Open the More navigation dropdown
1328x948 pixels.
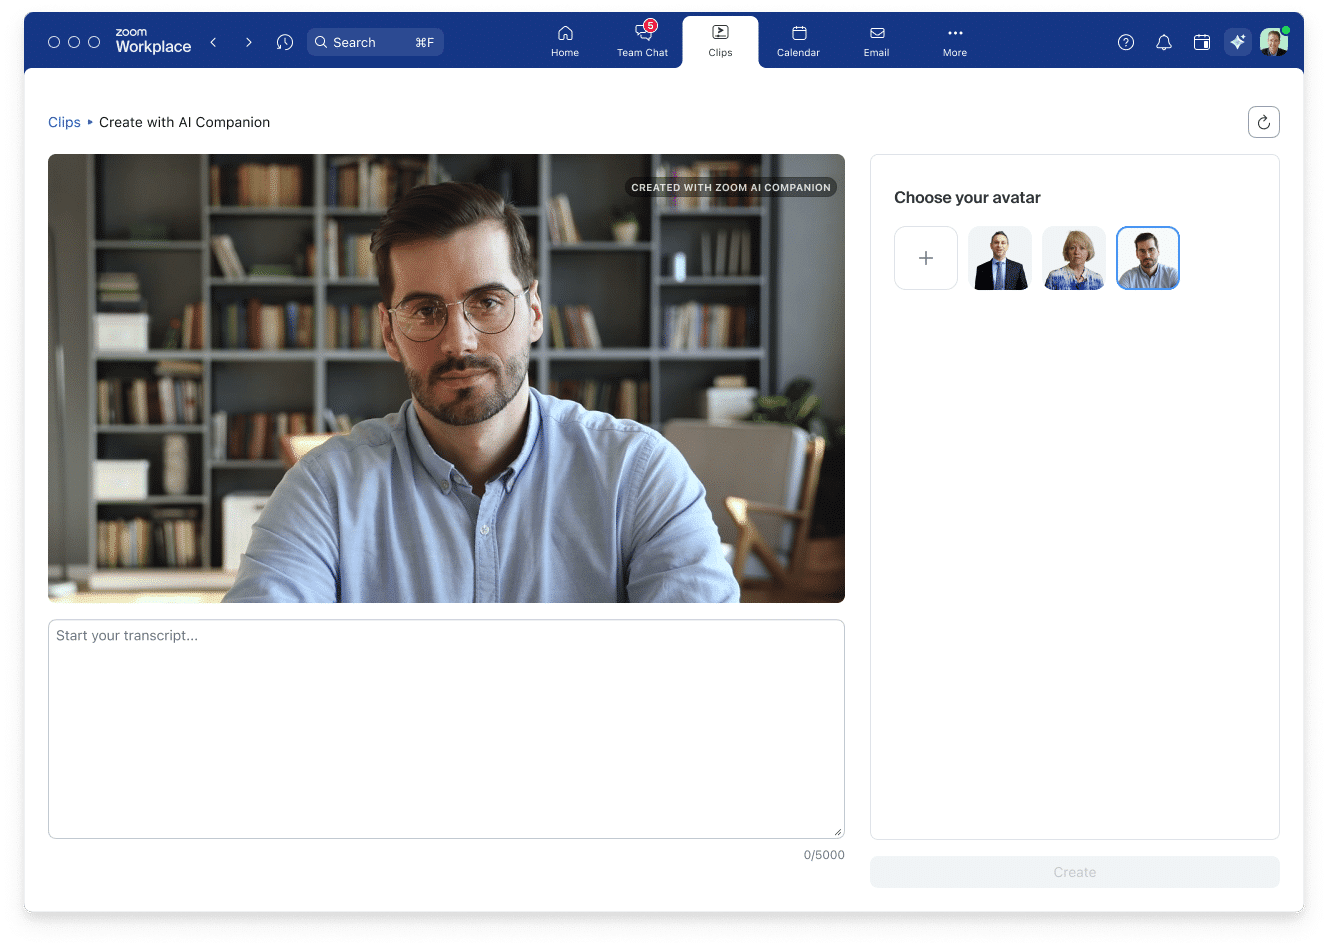(954, 40)
